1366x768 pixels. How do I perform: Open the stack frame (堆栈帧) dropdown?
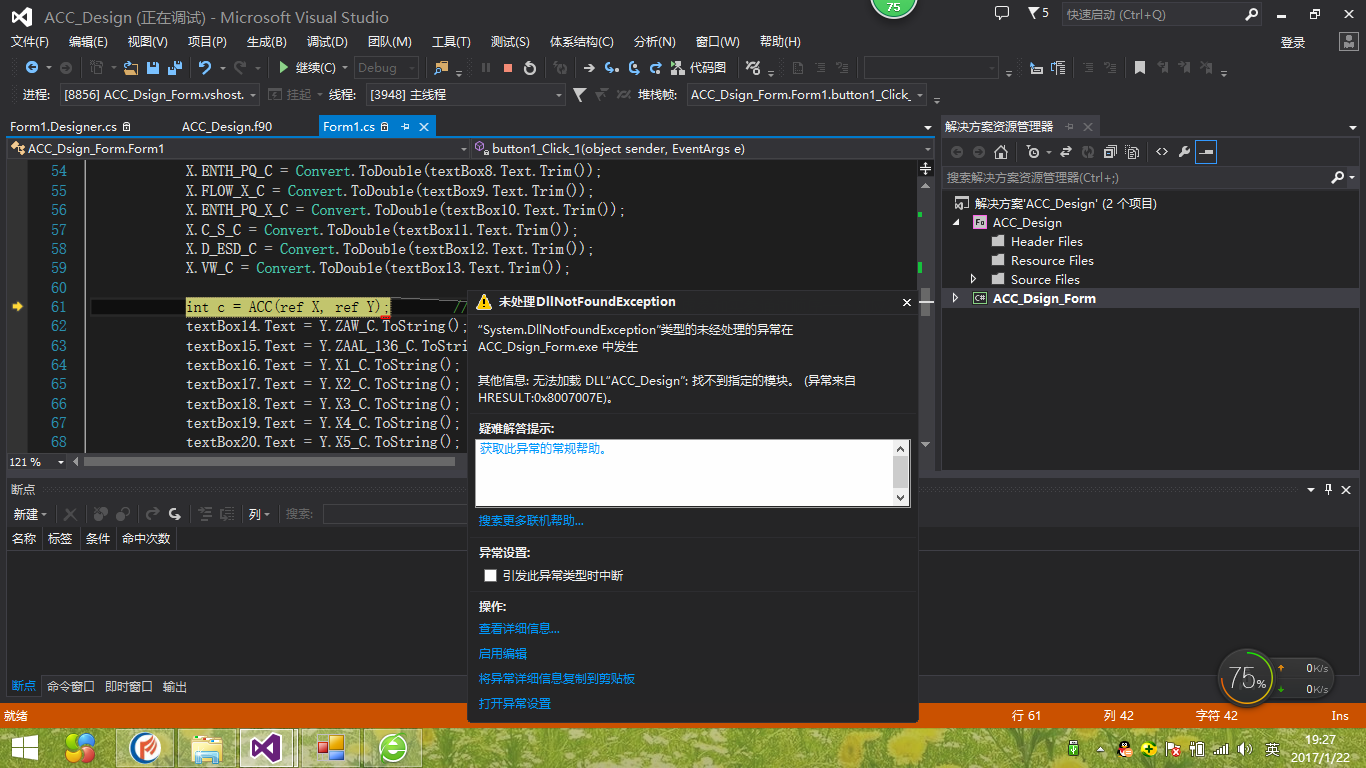(807, 95)
